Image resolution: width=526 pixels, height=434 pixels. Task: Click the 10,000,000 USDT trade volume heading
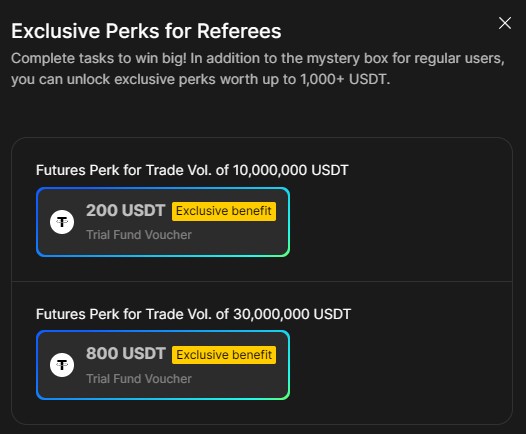(x=192, y=170)
